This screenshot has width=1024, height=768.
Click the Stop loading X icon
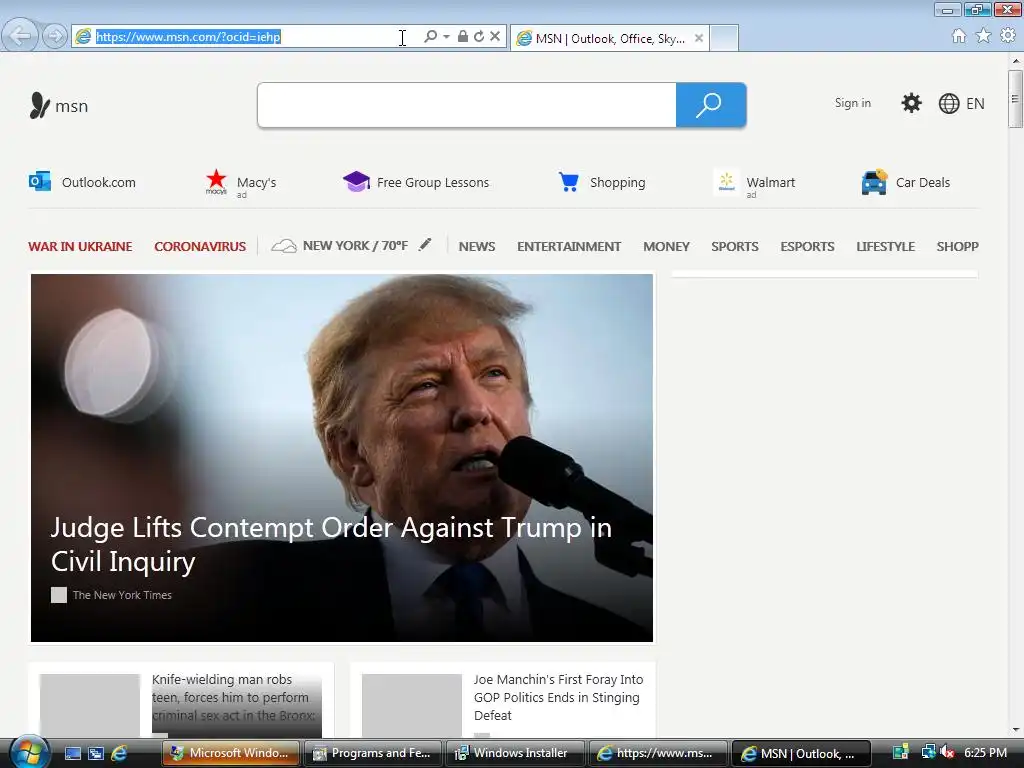click(x=495, y=37)
